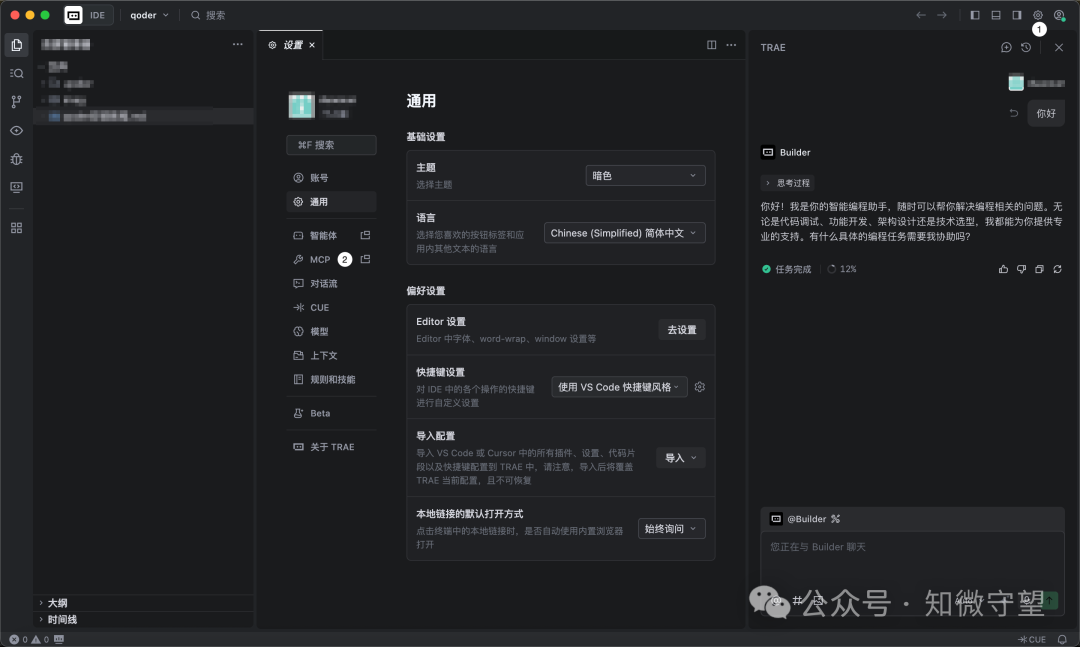1080x647 pixels.
Task: Open the 规则和技能 settings section
Action: click(331, 380)
